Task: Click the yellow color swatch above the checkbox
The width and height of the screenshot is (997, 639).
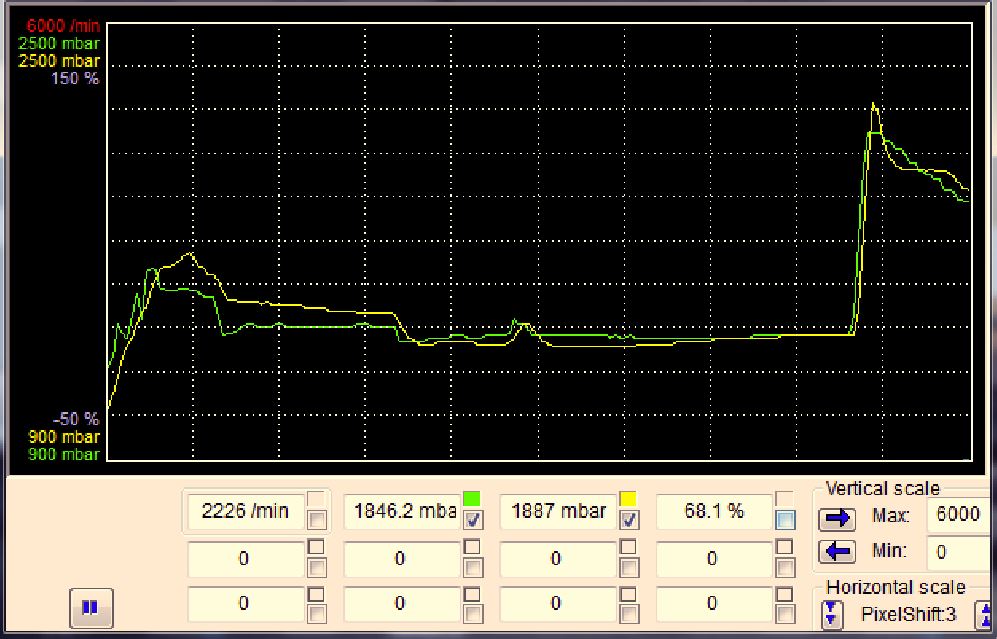Action: [628, 499]
